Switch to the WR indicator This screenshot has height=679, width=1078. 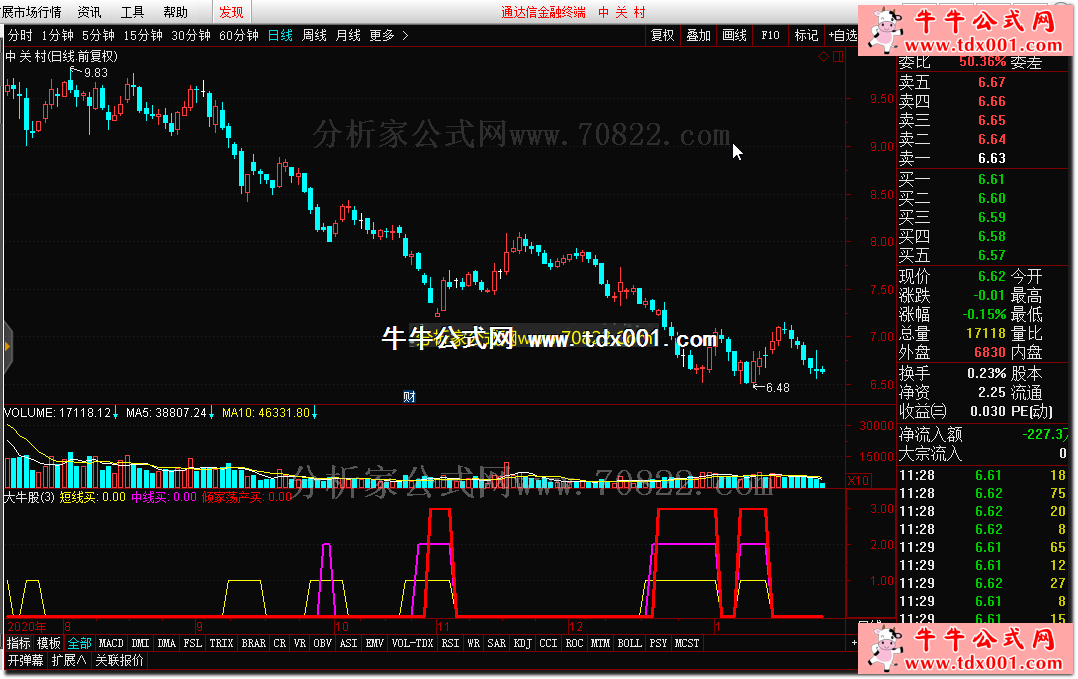point(474,643)
